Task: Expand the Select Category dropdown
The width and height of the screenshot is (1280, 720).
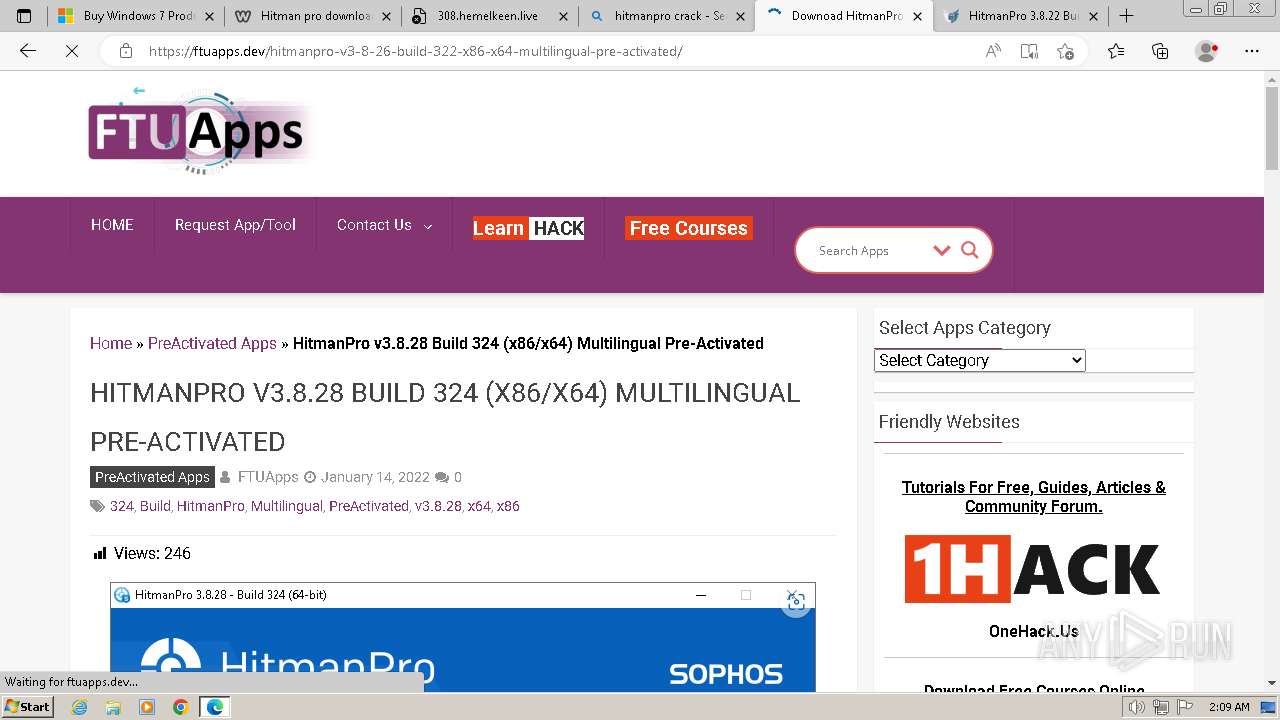Action: click(x=980, y=360)
